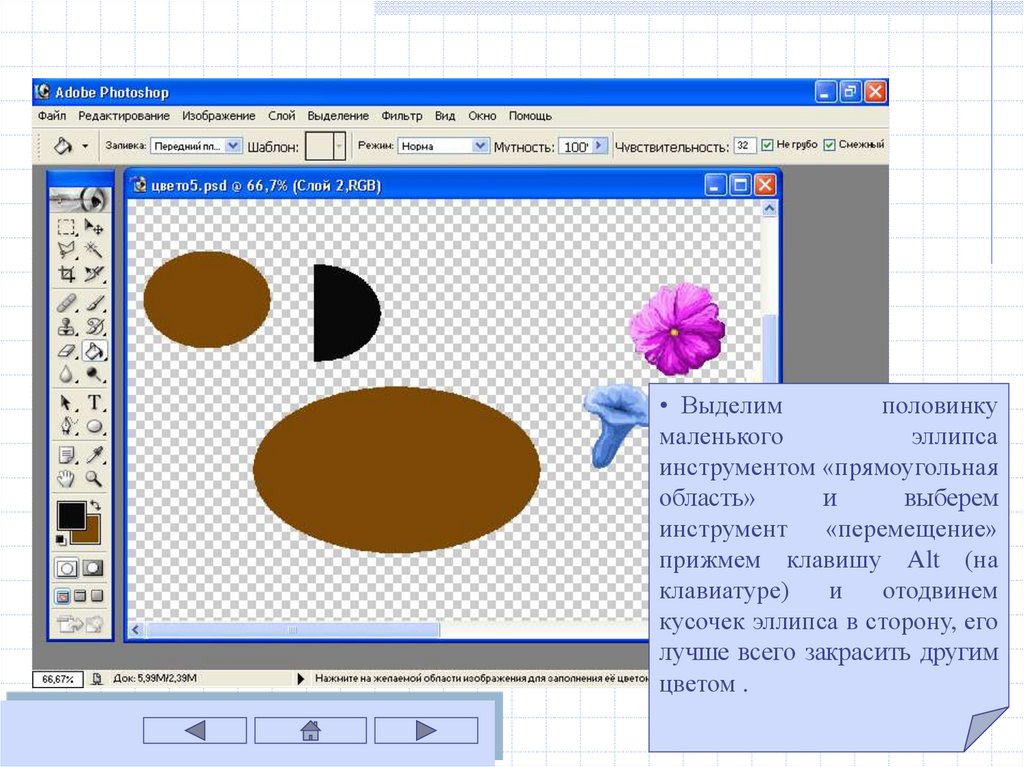The height and width of the screenshot is (767, 1024).
Task: Select the Hand tool
Action: 66,478
